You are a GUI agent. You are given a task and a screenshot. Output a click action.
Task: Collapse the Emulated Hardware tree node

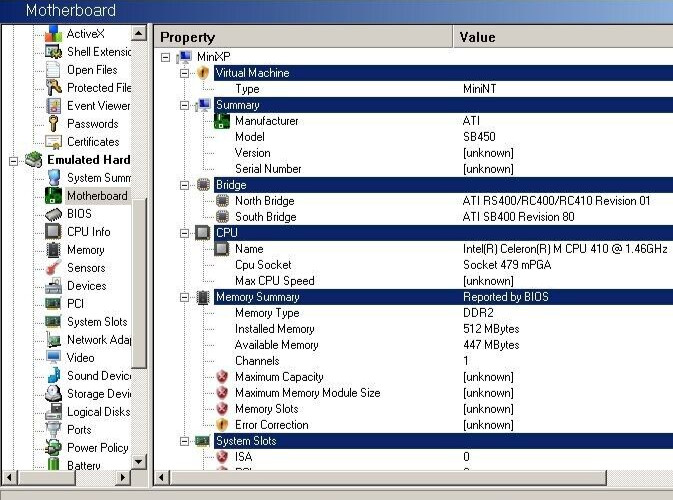(13, 161)
